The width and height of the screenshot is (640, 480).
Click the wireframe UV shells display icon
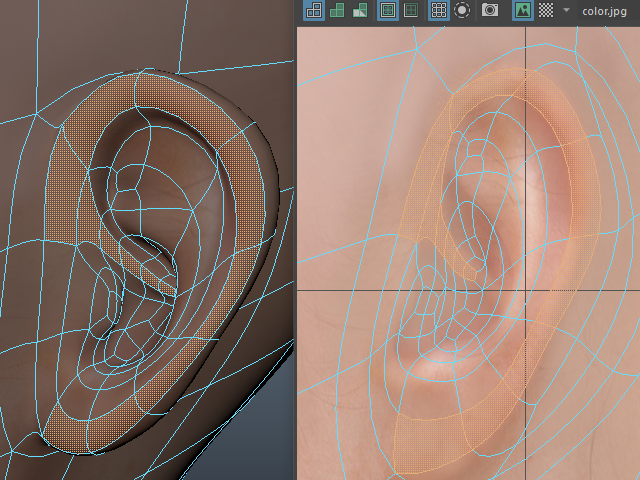click(x=314, y=10)
